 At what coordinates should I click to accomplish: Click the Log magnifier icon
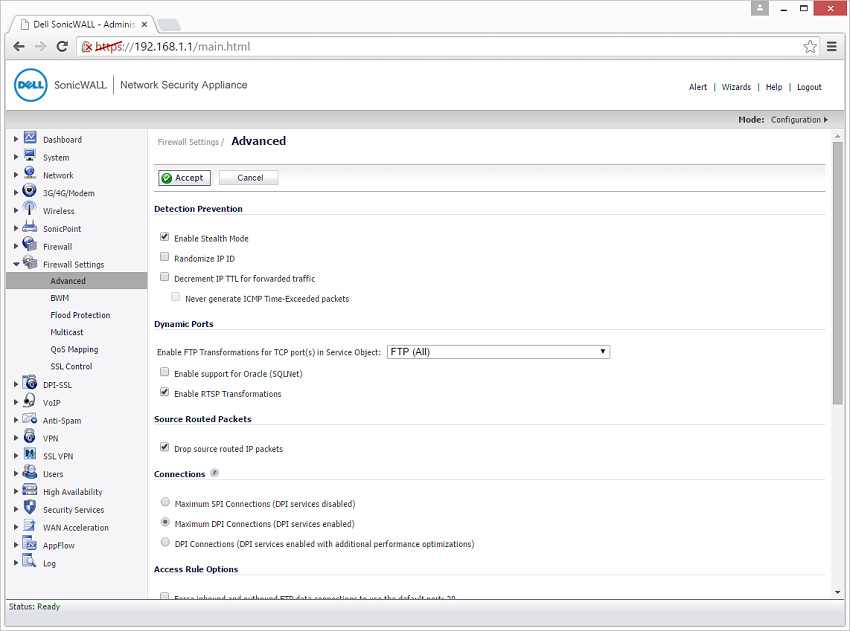click(30, 561)
